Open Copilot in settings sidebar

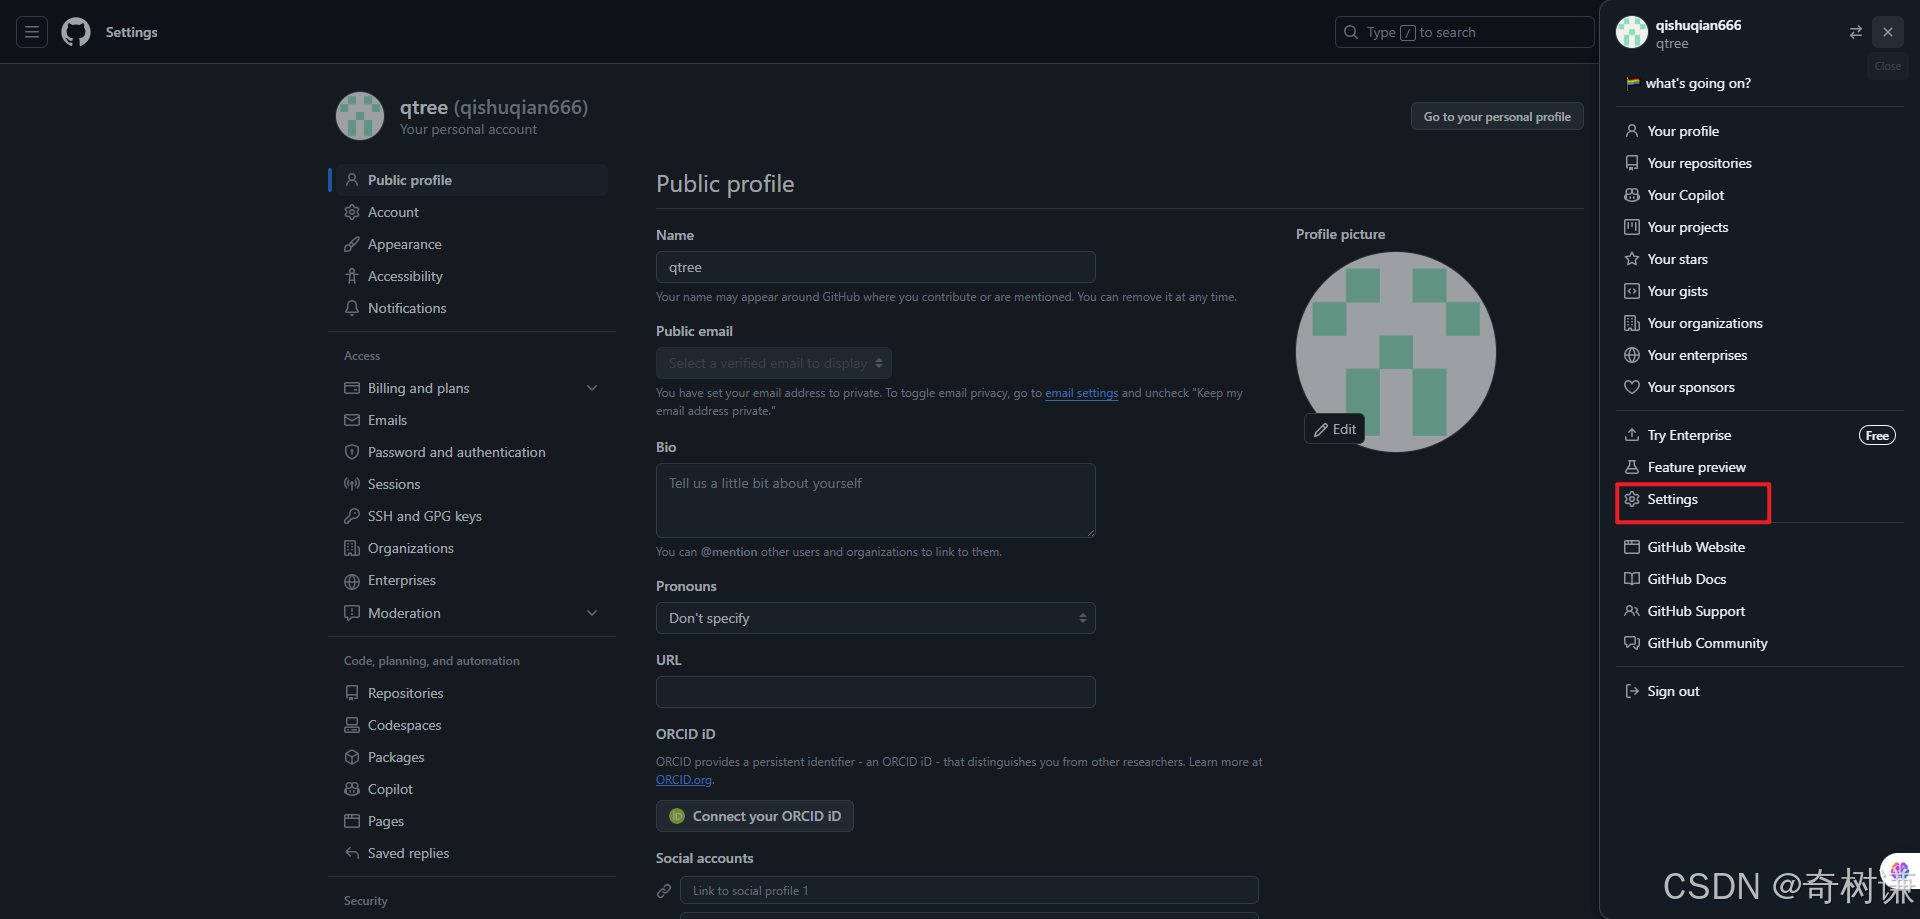pos(472,789)
